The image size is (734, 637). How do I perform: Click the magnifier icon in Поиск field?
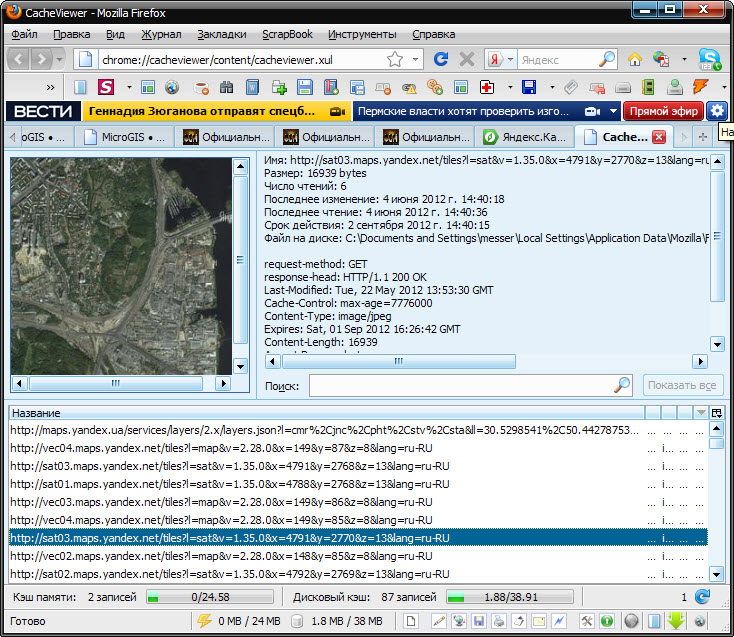click(x=622, y=385)
